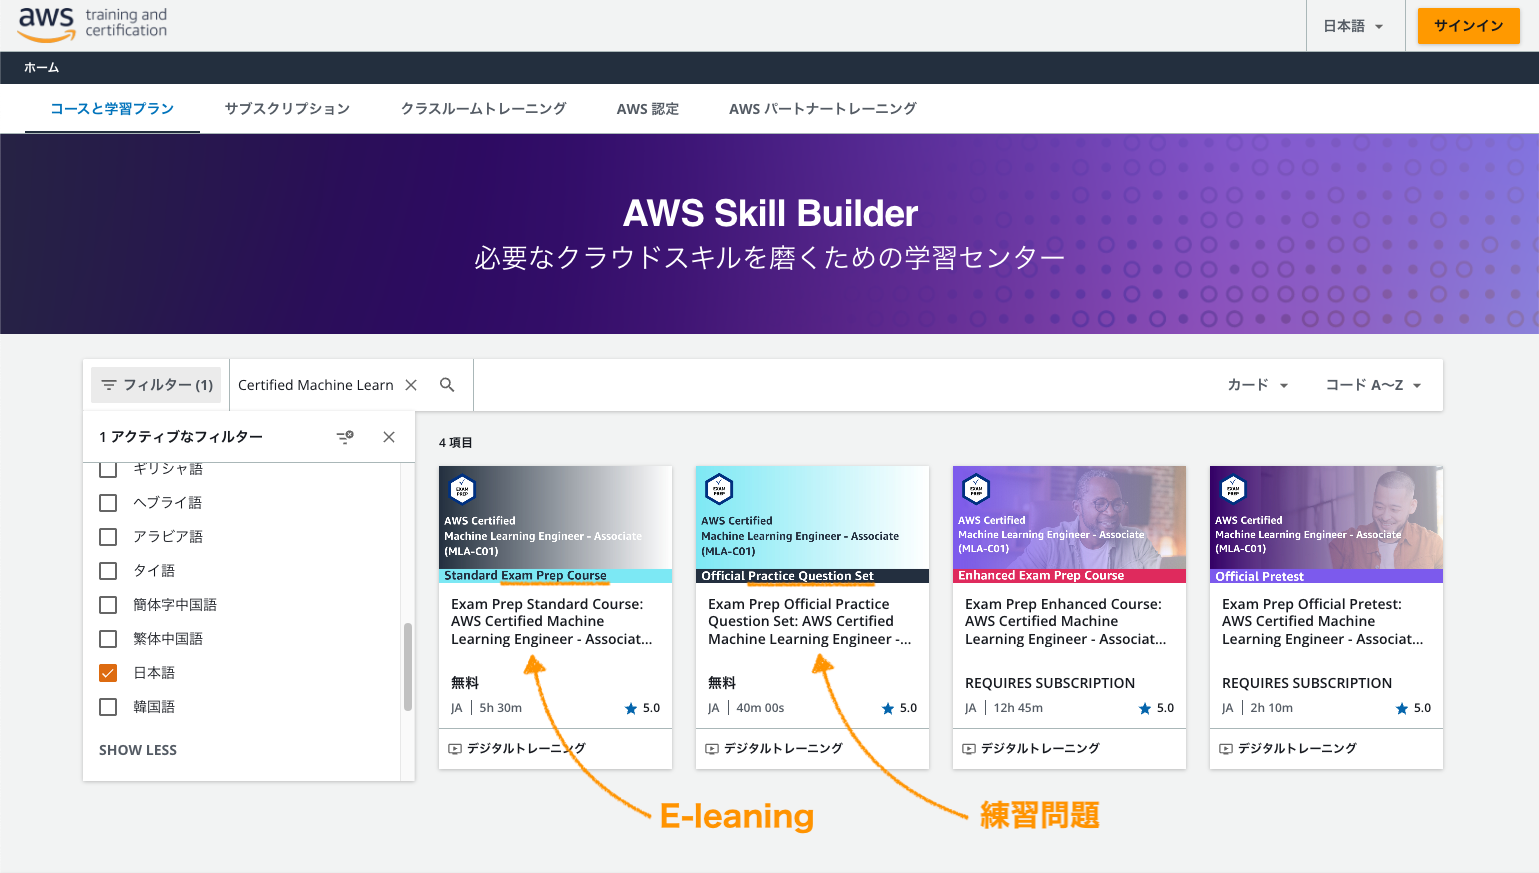The width and height of the screenshot is (1539, 873).
Task: Check the 韓国語 filter checkbox
Action: click(108, 706)
